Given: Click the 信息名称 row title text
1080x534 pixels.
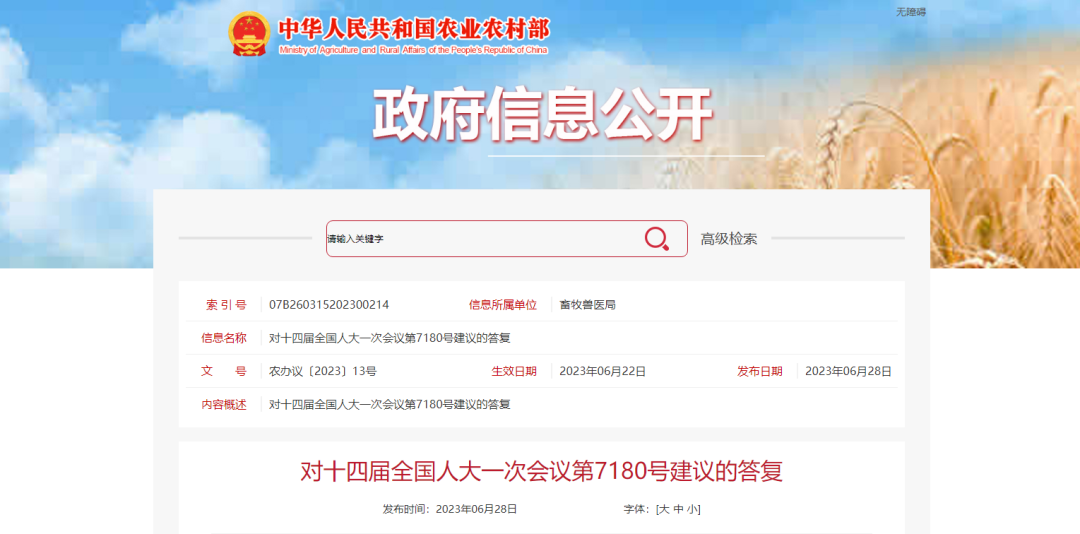Looking at the screenshot, I should [x=390, y=338].
